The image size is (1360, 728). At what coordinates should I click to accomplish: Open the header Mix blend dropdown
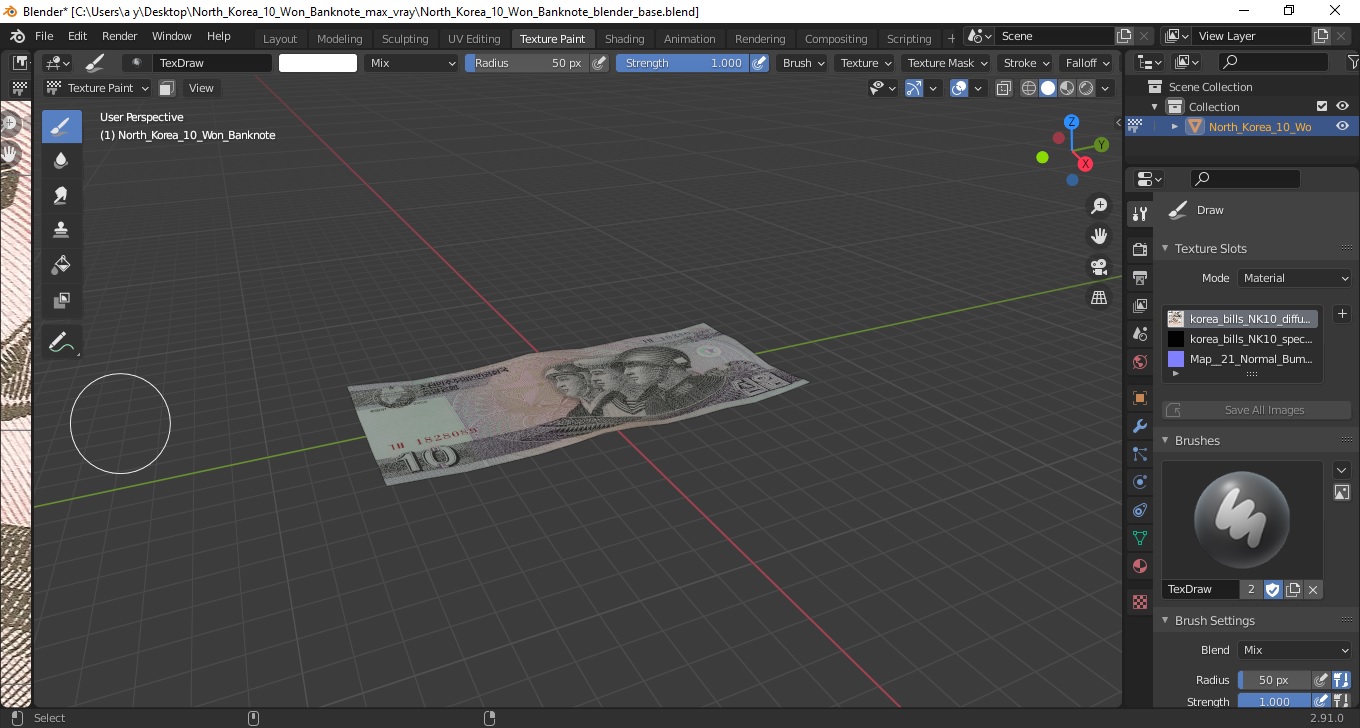411,63
